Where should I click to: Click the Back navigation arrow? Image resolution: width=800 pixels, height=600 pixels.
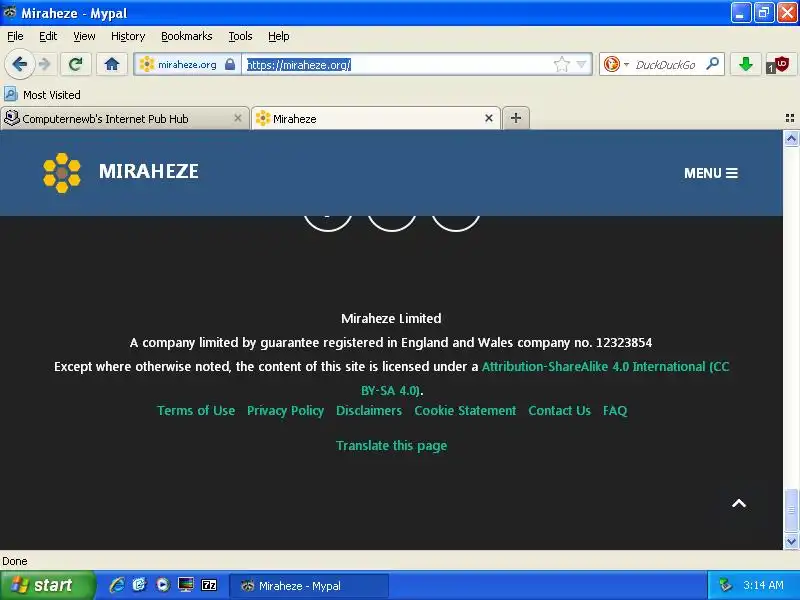click(x=19, y=65)
